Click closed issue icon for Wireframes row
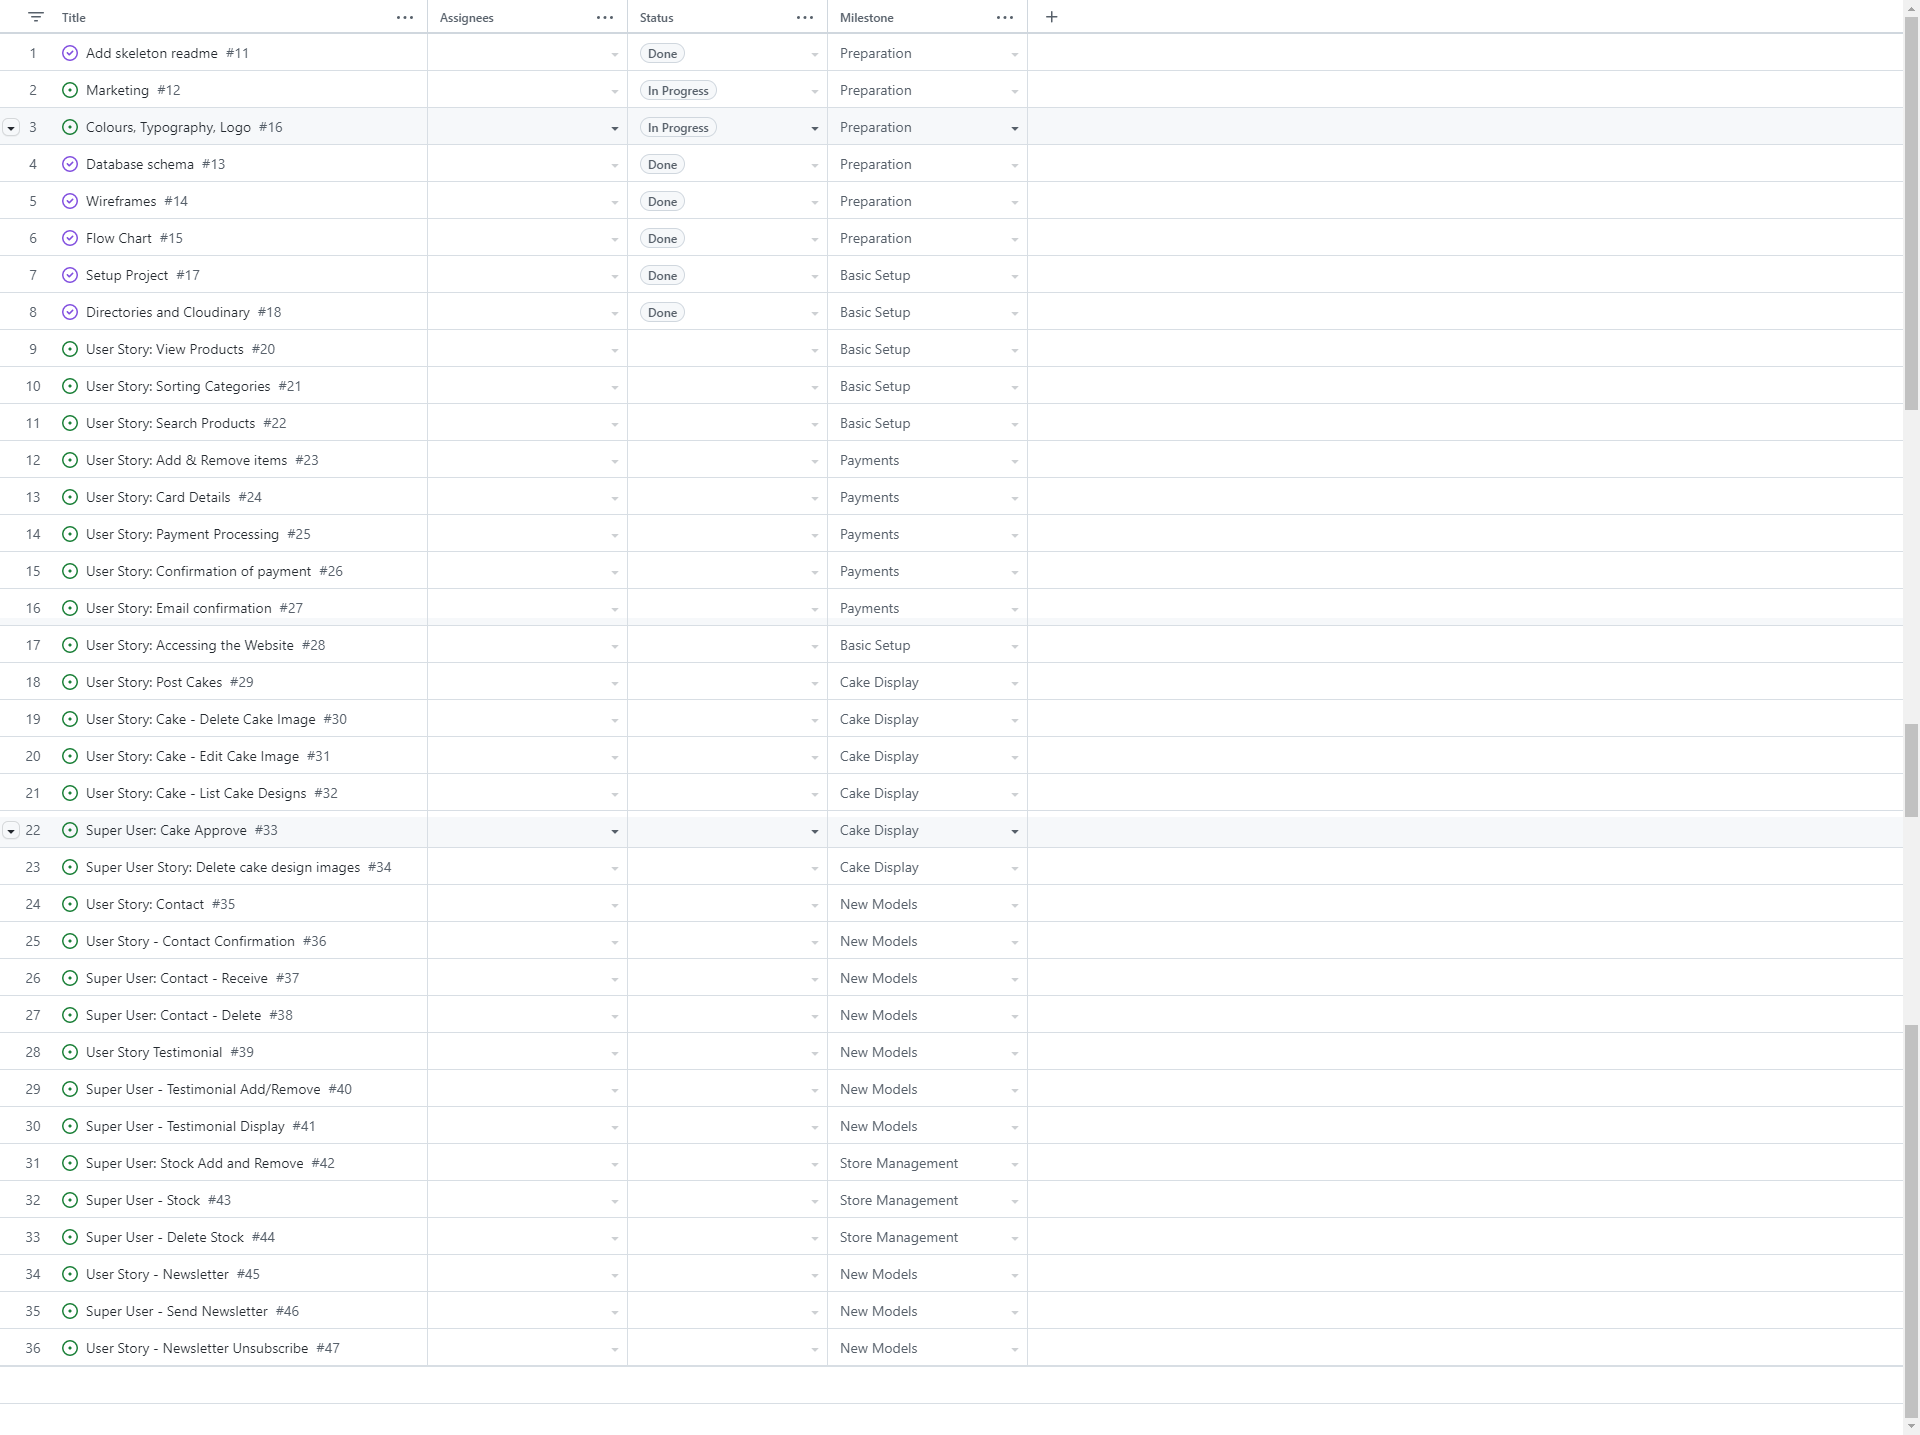 tap(70, 201)
